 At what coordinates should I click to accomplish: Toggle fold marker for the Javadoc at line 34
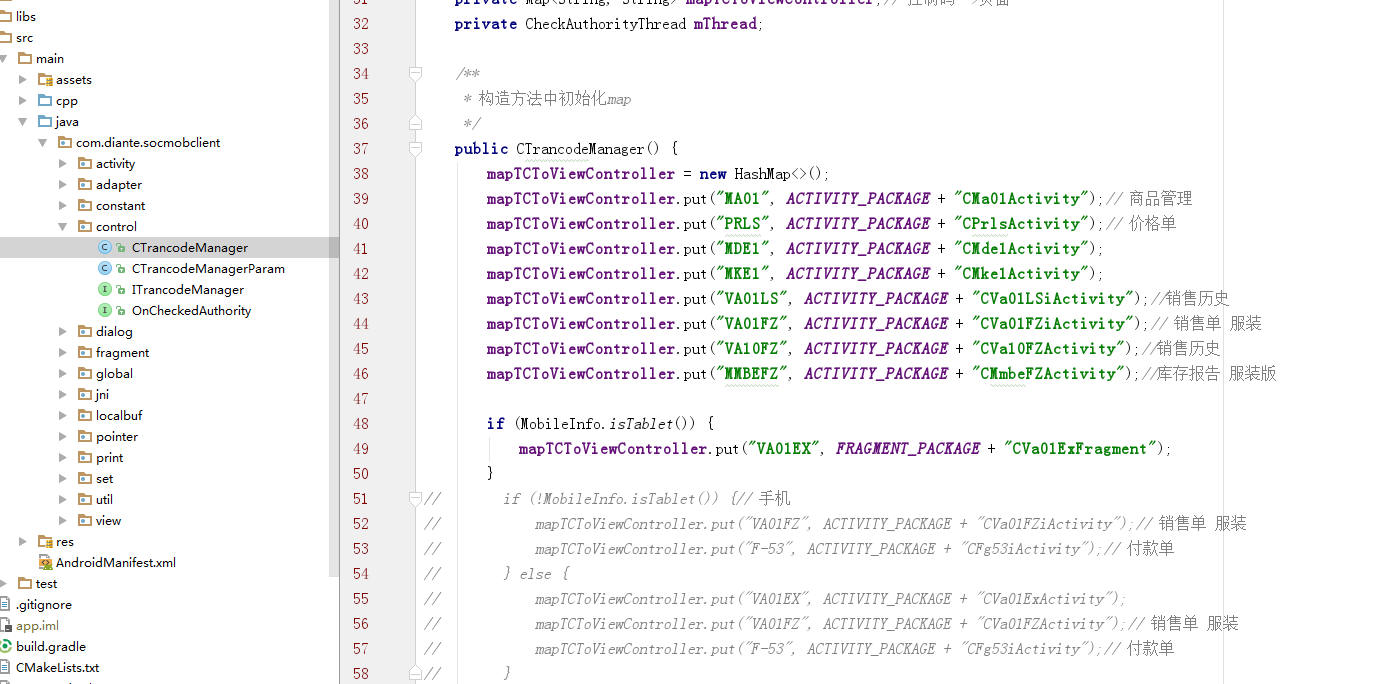point(415,74)
